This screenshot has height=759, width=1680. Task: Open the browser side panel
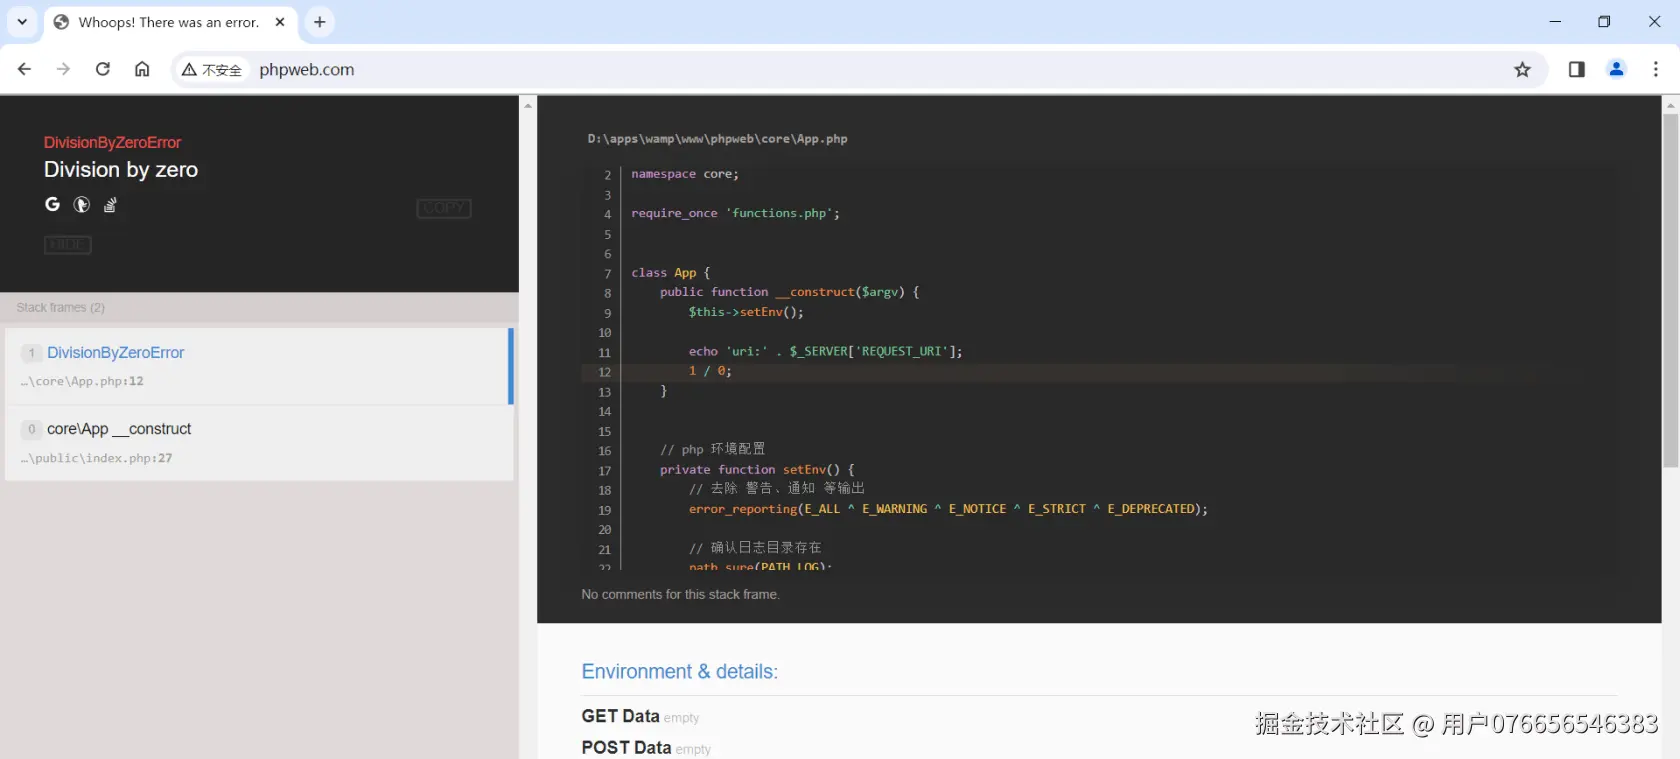pyautogui.click(x=1577, y=69)
